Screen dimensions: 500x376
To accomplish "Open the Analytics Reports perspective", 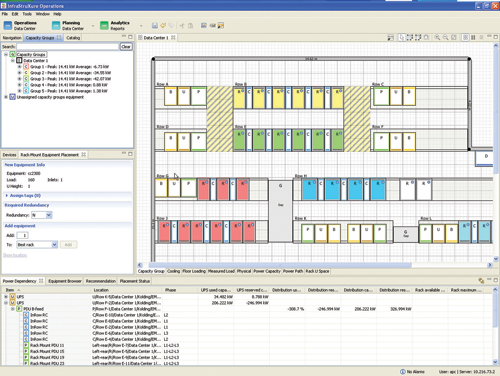I will pos(115,25).
